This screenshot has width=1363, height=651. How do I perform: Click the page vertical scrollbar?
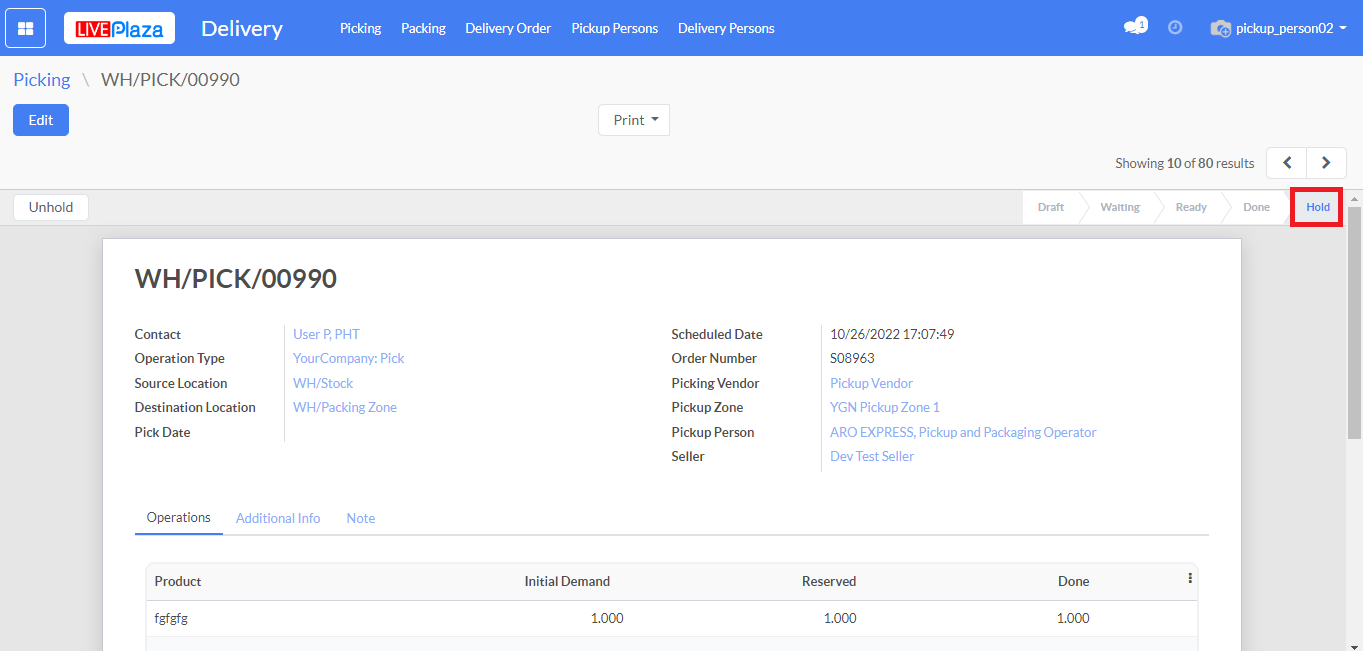click(1354, 323)
